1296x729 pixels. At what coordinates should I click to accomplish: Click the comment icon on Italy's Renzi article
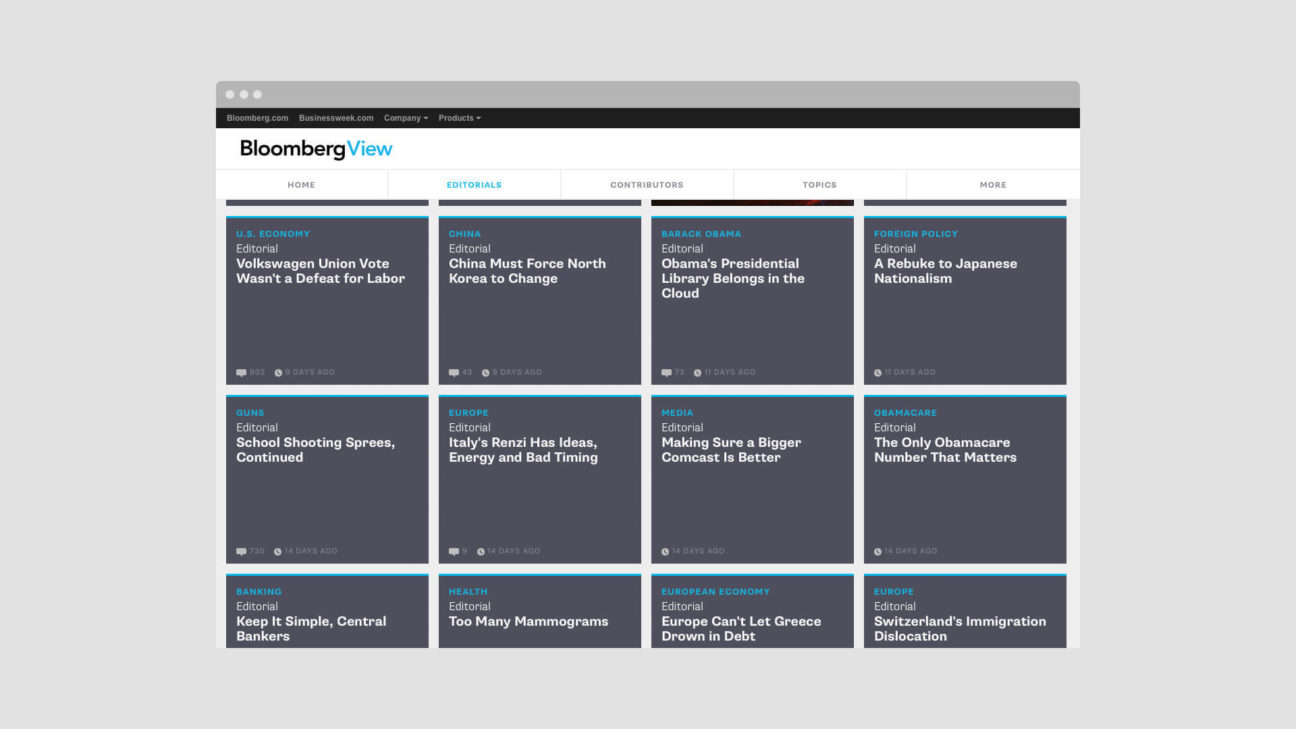tap(454, 550)
